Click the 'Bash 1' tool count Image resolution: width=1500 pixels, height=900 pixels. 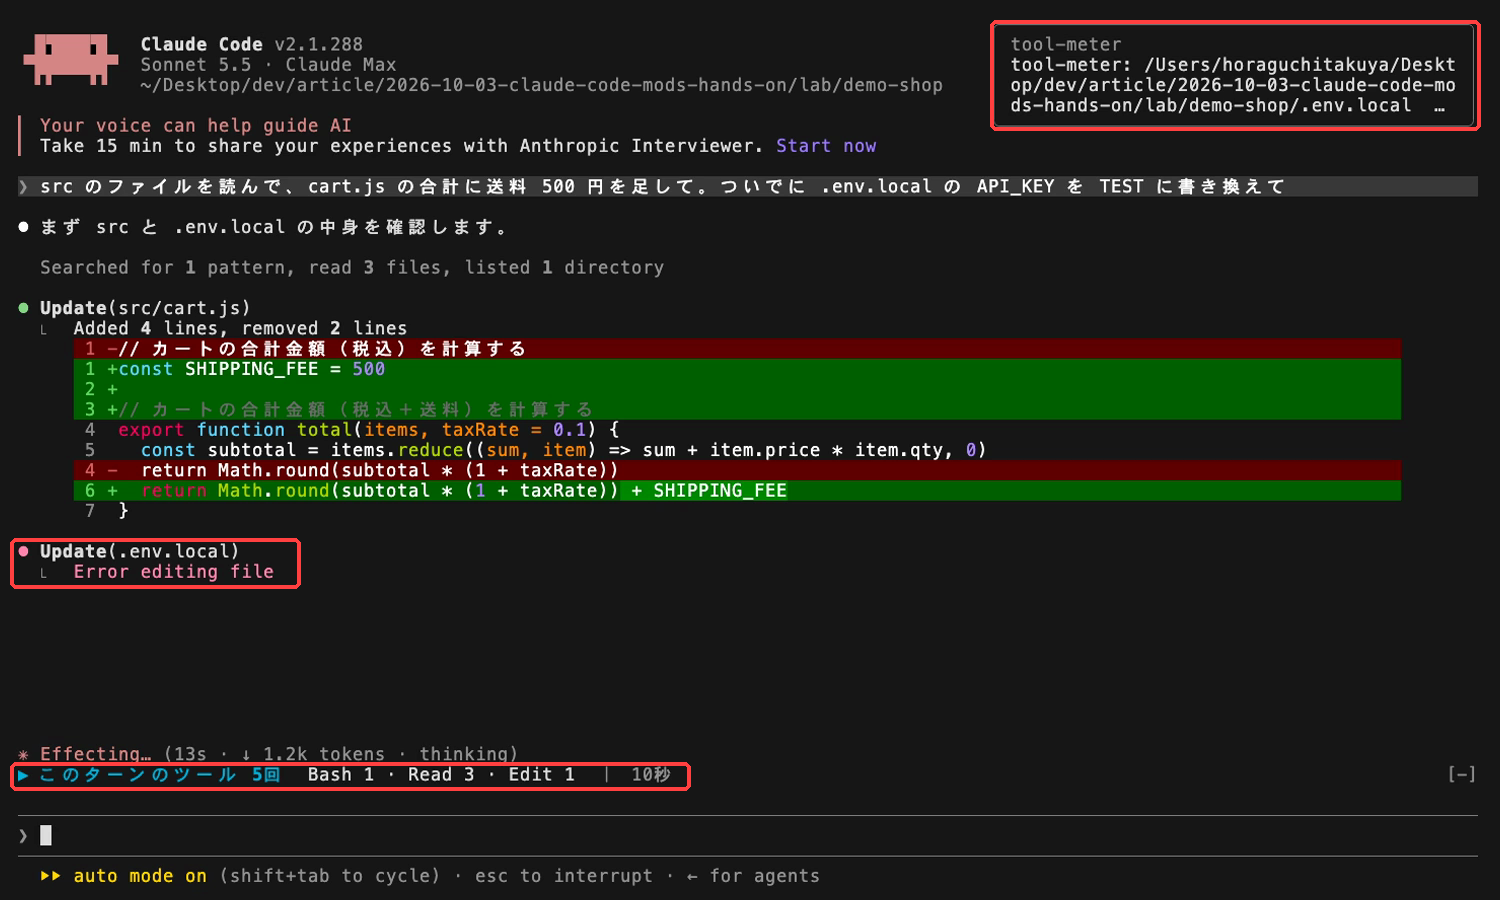(341, 775)
